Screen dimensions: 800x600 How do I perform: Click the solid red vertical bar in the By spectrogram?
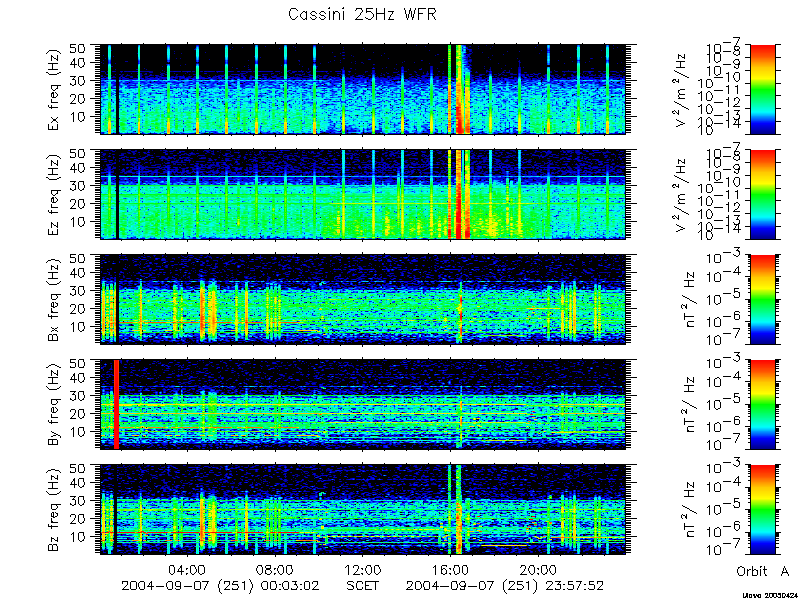(116, 405)
